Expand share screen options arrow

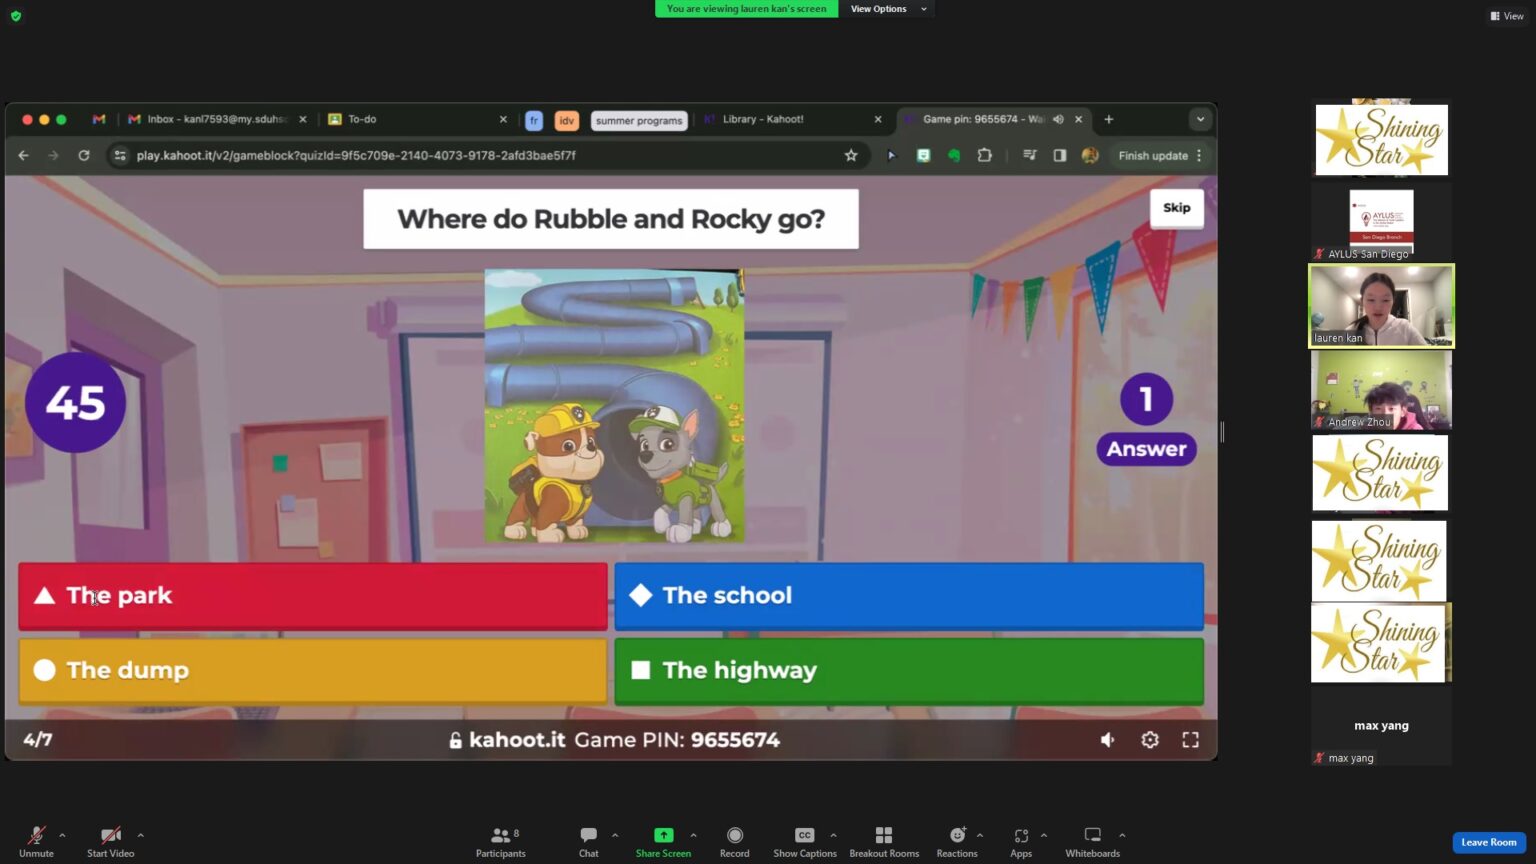(x=693, y=835)
